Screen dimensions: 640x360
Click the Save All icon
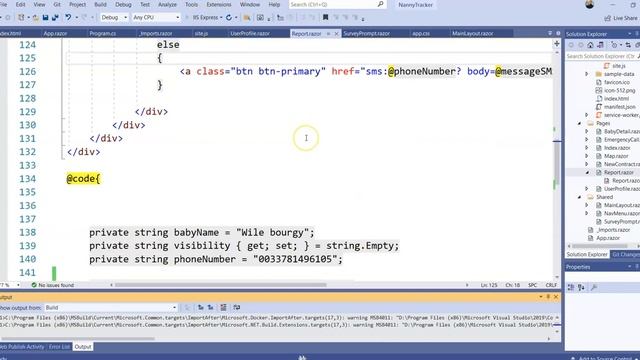pyautogui.click(x=56, y=18)
